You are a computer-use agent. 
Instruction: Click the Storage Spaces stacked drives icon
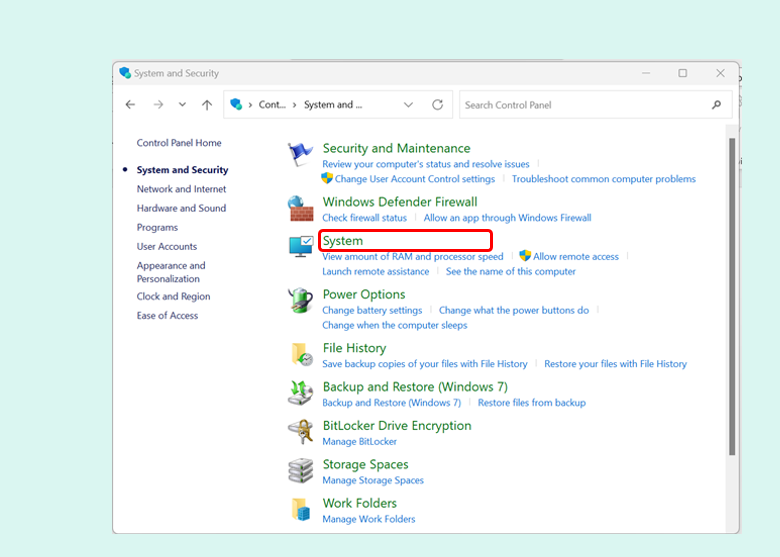[300, 470]
